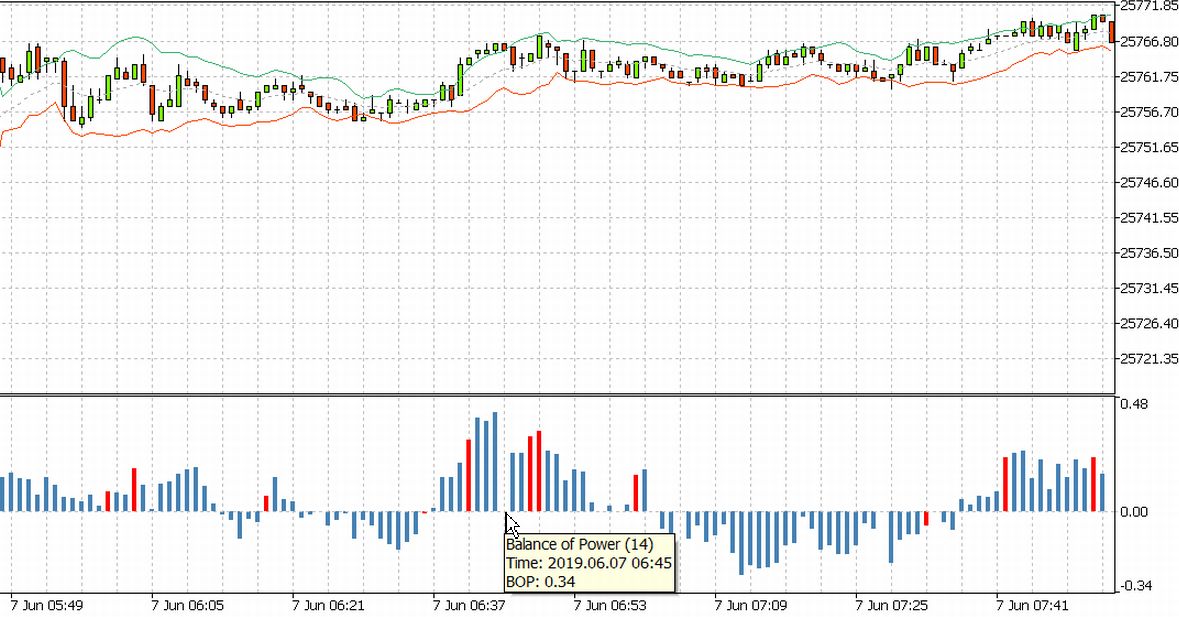Click the BOP: 0.34 tooltip value

(541, 581)
